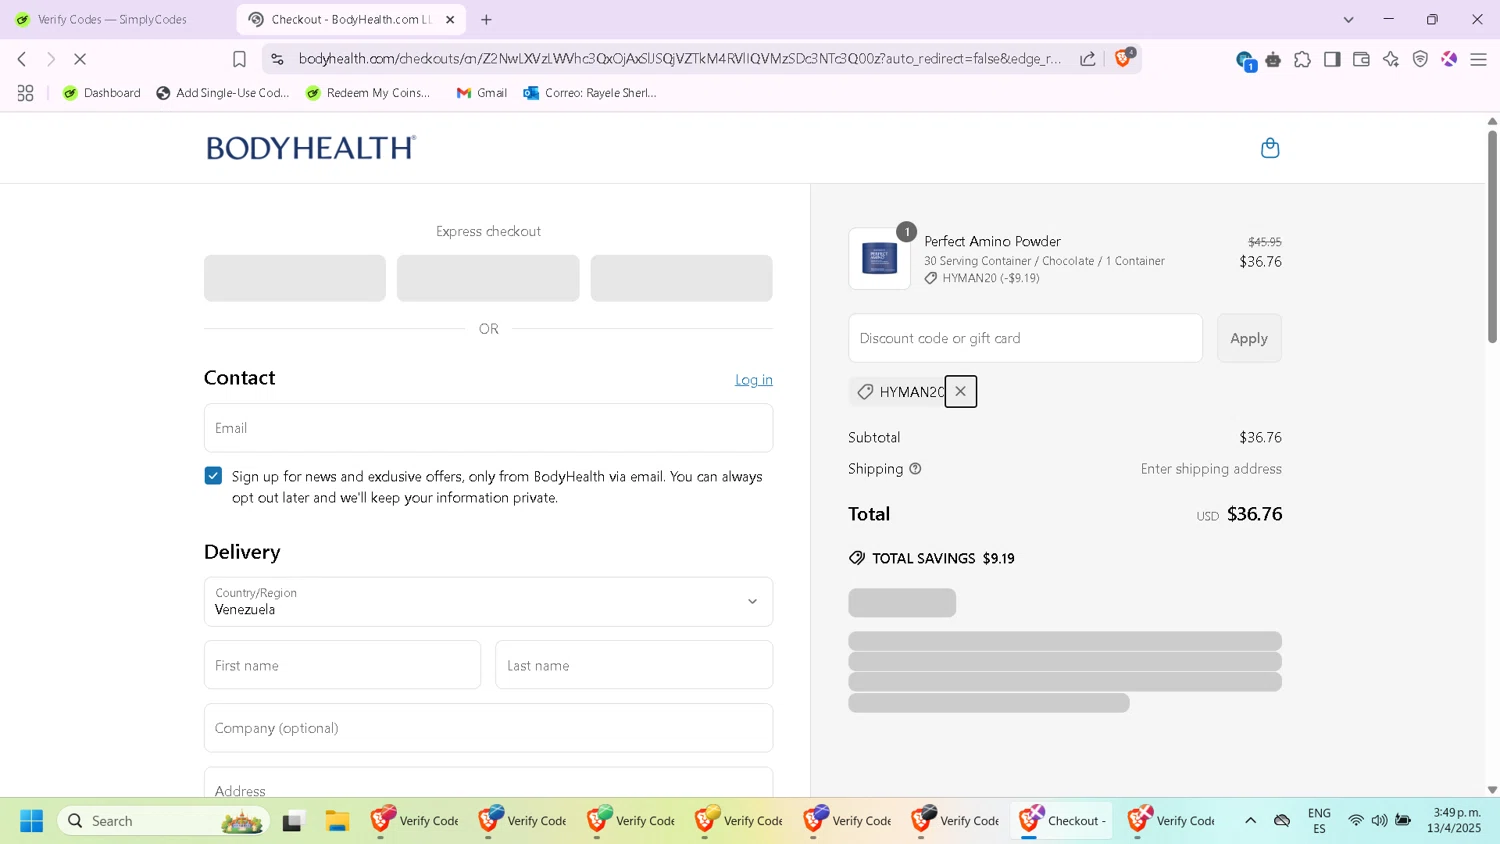Open Leo AI sparkle icon
The image size is (1500, 844).
coord(1391,60)
